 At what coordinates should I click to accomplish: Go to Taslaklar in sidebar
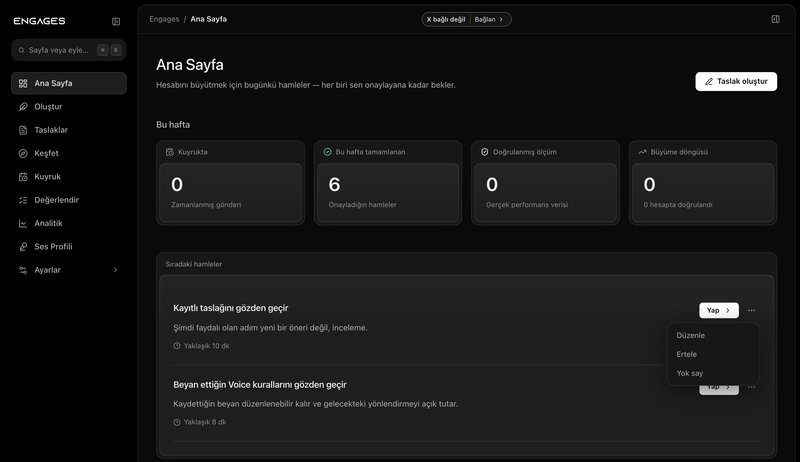coord(69,130)
